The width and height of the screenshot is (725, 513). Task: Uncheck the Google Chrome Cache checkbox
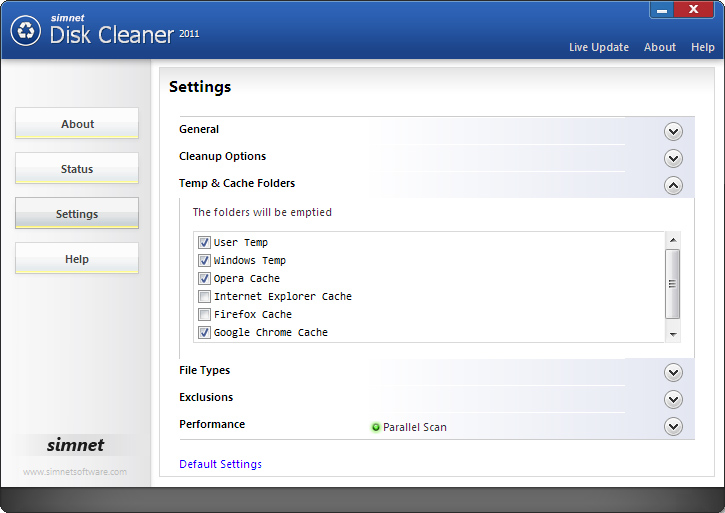click(x=204, y=332)
